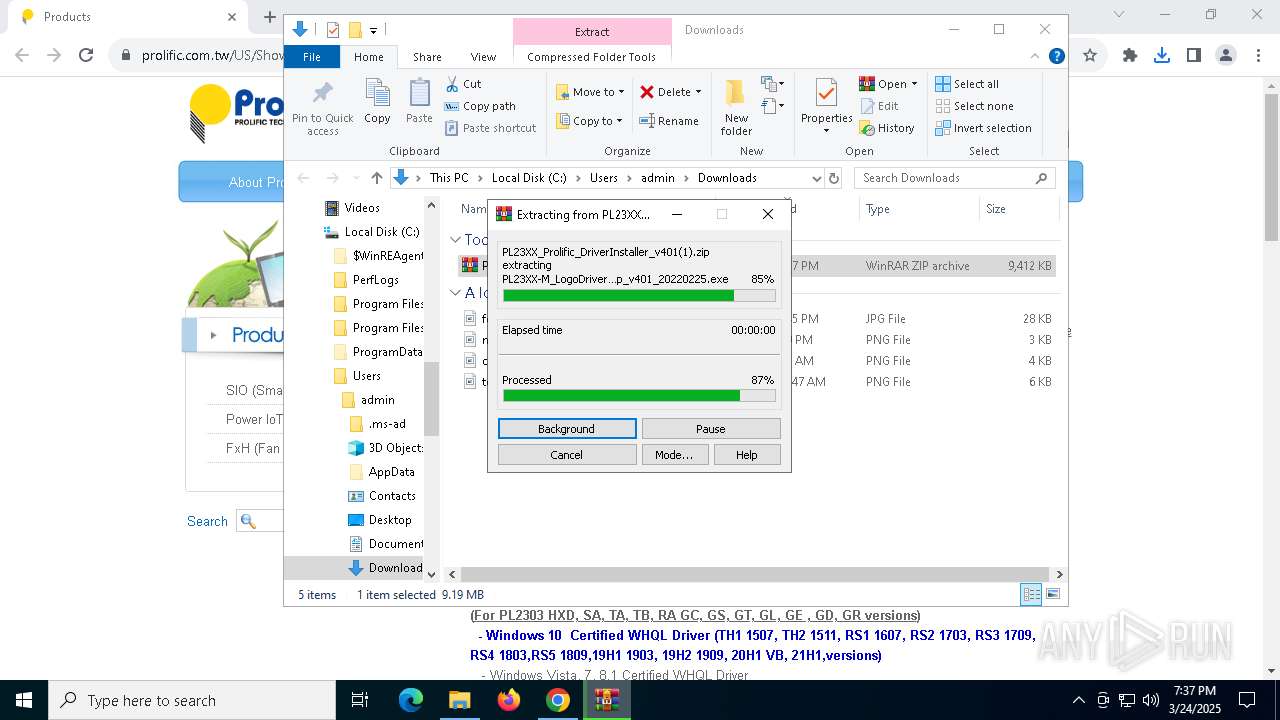The height and width of the screenshot is (720, 1280).
Task: Open Firefox from taskbar
Action: pyautogui.click(x=509, y=700)
